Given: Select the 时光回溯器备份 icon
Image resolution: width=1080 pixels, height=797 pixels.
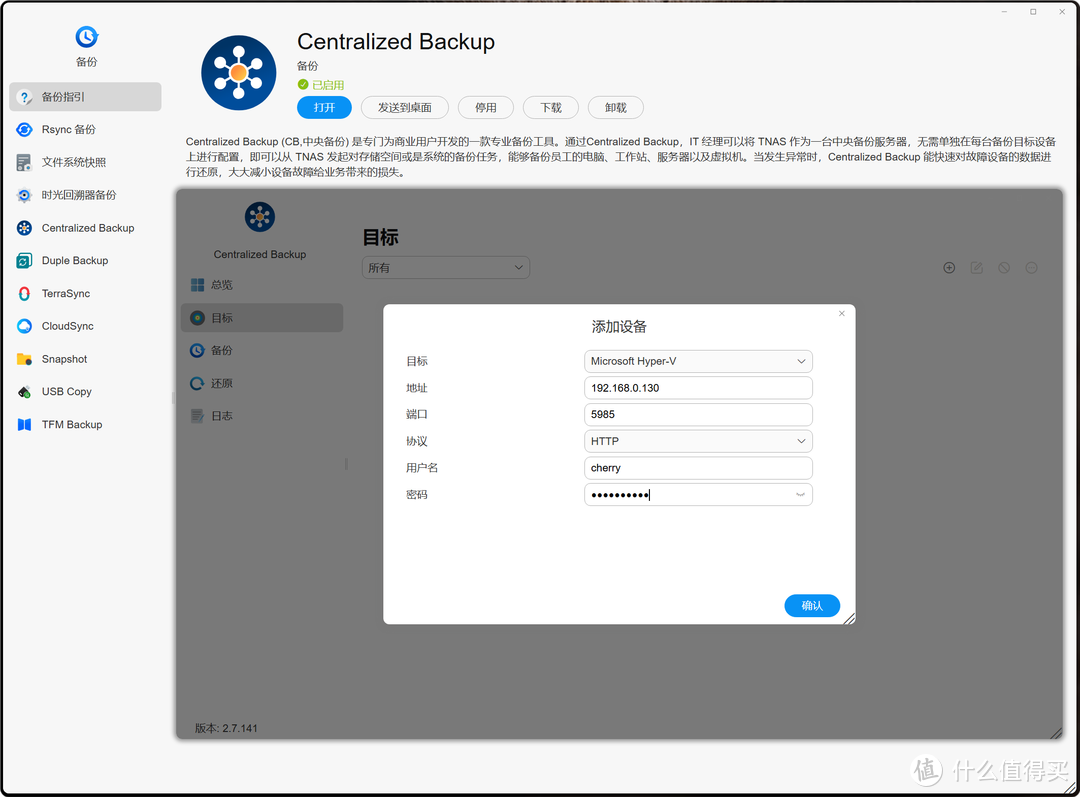Looking at the screenshot, I should coord(24,195).
